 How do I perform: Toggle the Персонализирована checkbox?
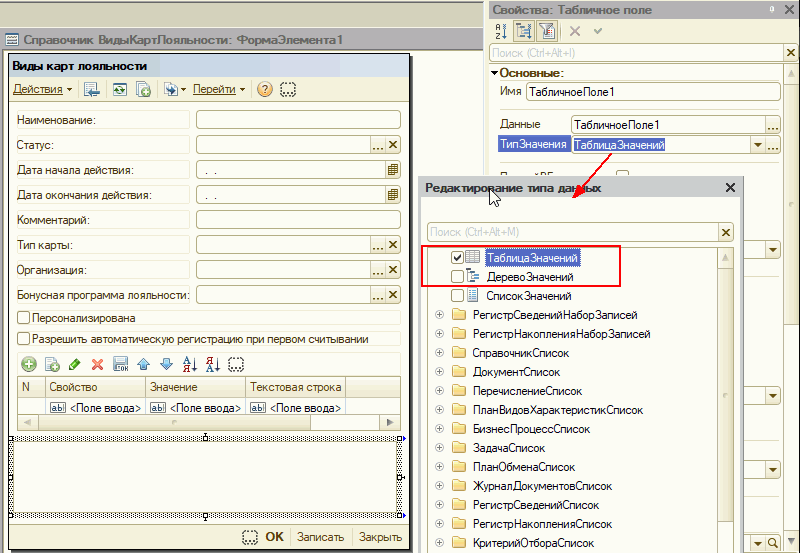coord(23,318)
